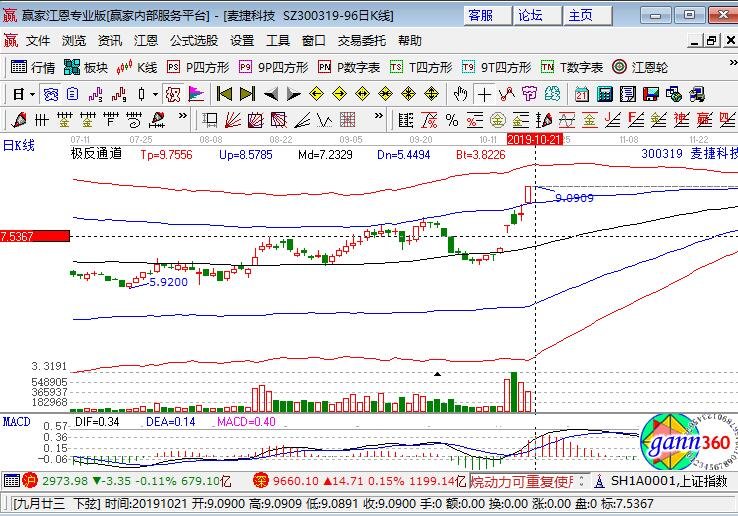Screen dimensions: 738x516
Task: Expand the candlestick style dropdown arrow
Action: (x=155, y=95)
